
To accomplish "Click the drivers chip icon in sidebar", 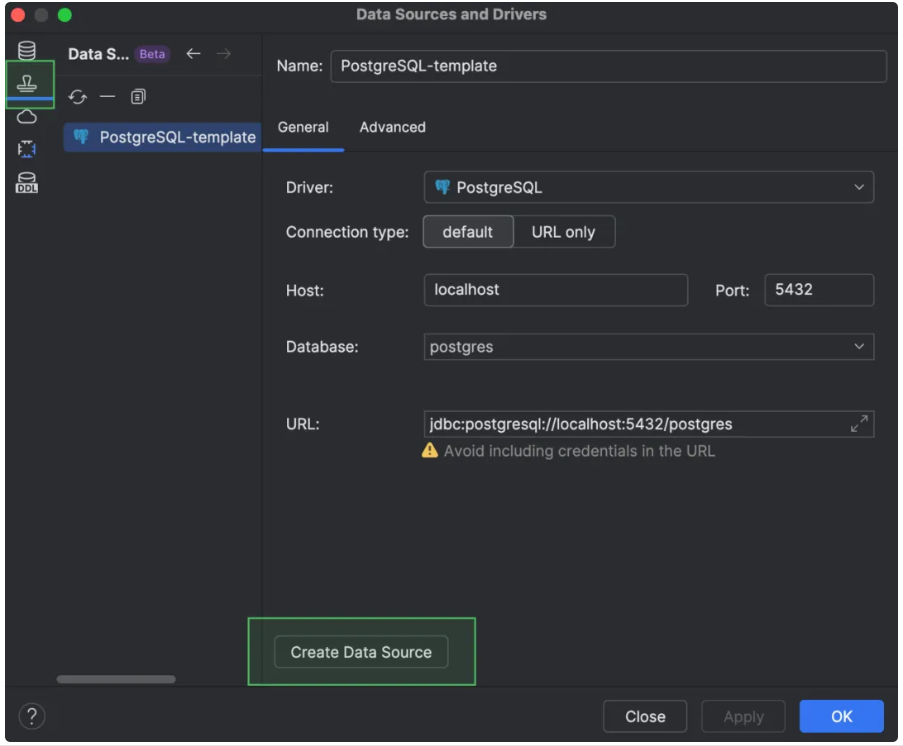I will click(x=27, y=149).
